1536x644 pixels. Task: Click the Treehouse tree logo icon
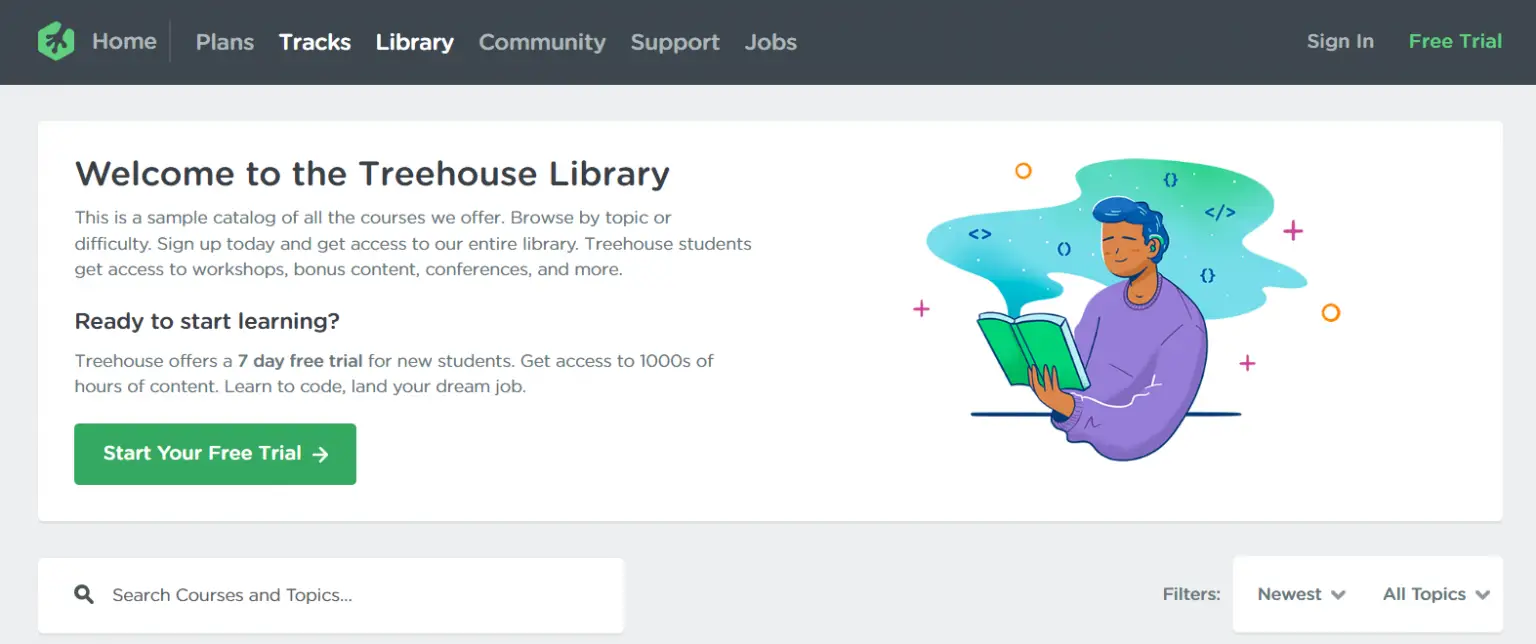(55, 41)
